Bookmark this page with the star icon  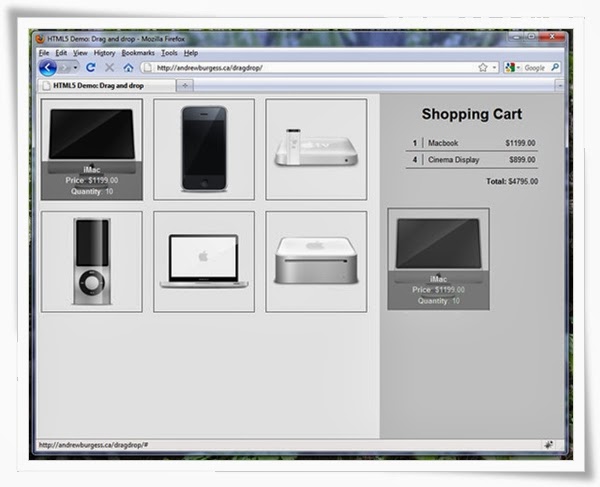pyautogui.click(x=483, y=68)
